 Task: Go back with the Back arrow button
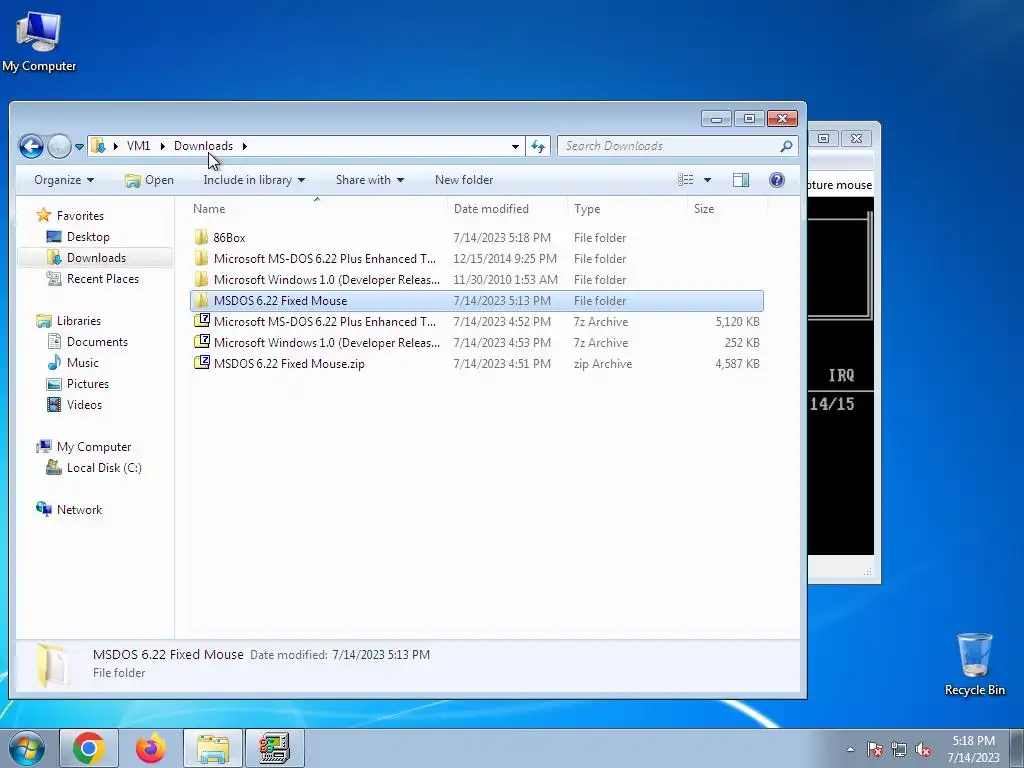[x=31, y=146]
